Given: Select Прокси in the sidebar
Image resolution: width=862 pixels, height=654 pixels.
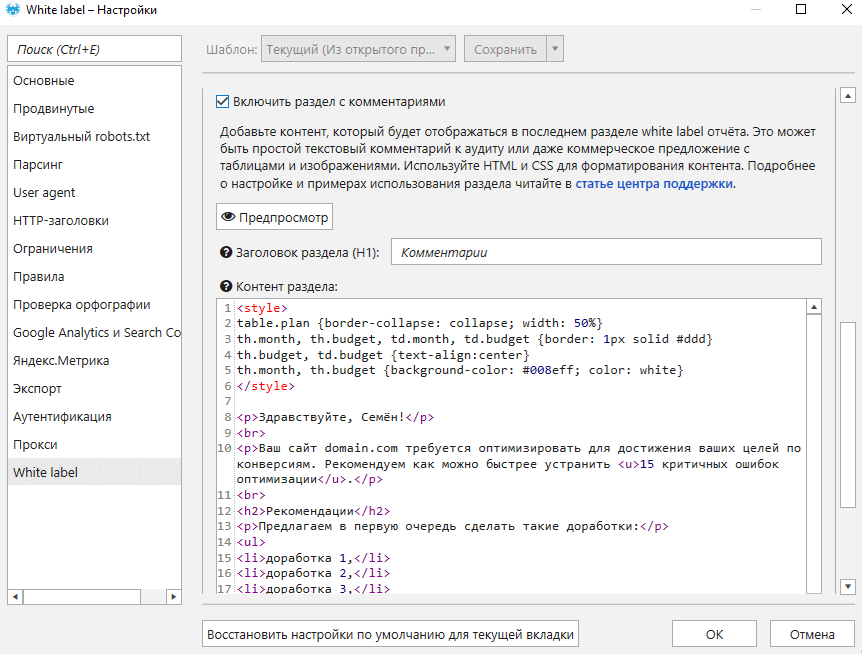Looking at the screenshot, I should [x=94, y=445].
